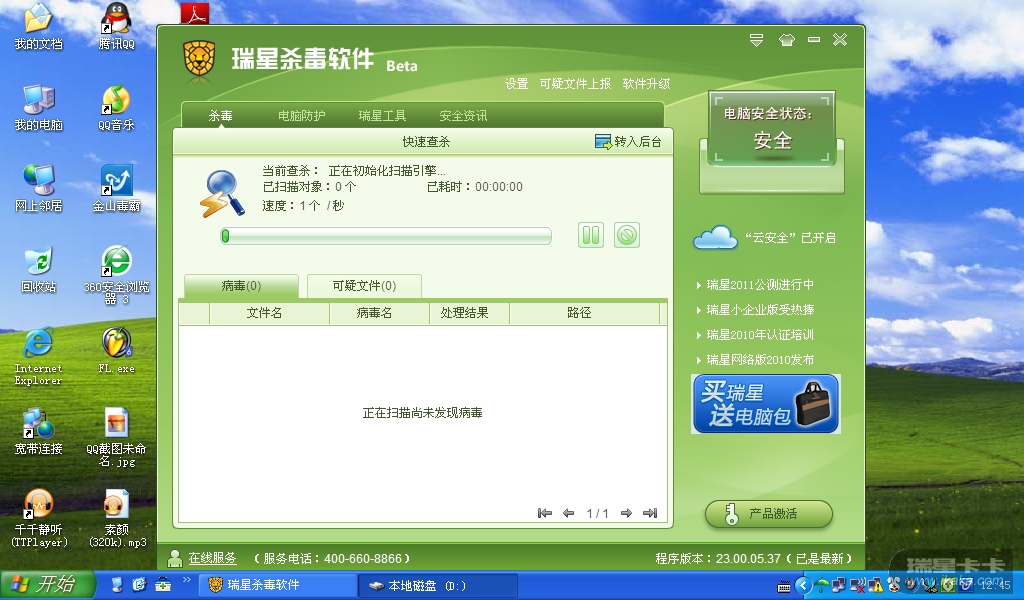Launch QQ音乐 desktop shortcut

[116, 108]
